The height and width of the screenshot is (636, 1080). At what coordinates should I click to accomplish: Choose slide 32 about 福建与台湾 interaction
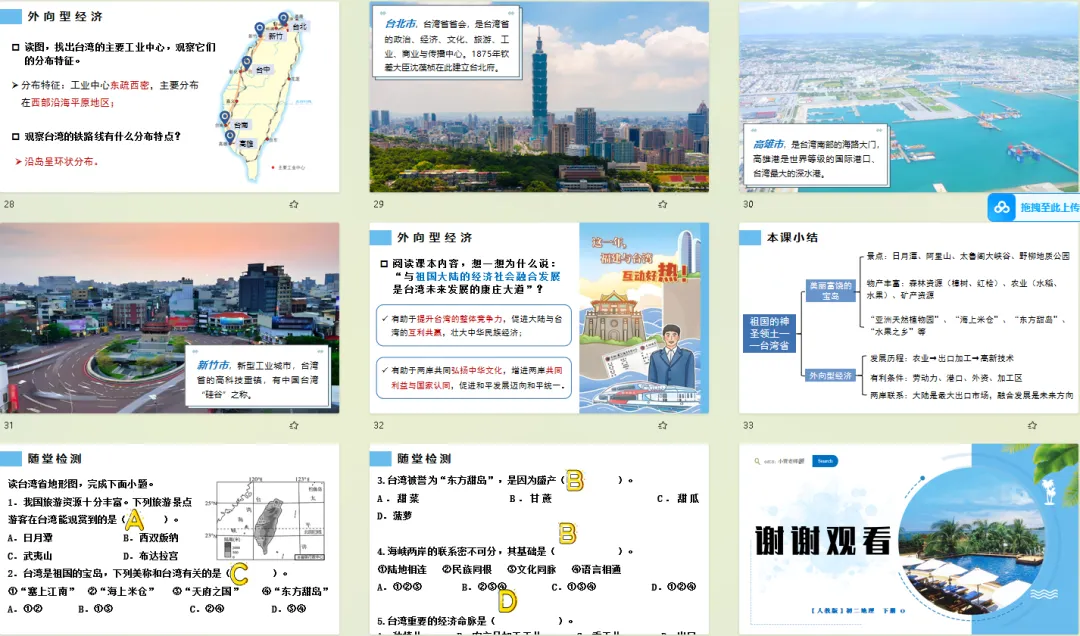pyautogui.click(x=539, y=318)
